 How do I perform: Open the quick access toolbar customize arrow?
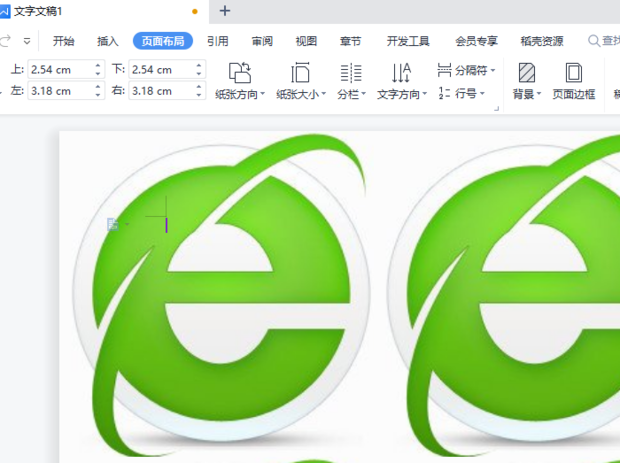[27, 41]
